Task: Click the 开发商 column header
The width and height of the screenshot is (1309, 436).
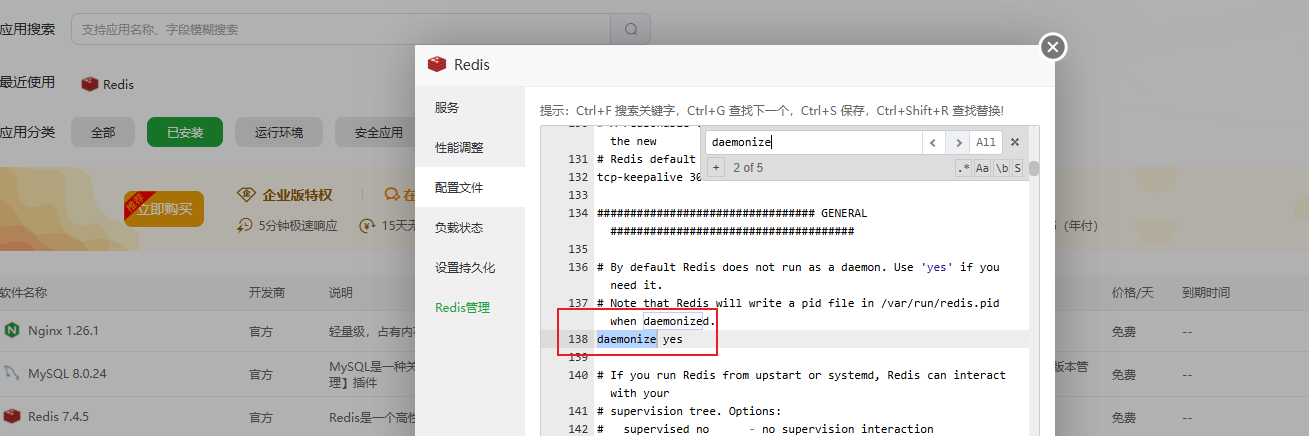Action: coord(267,293)
